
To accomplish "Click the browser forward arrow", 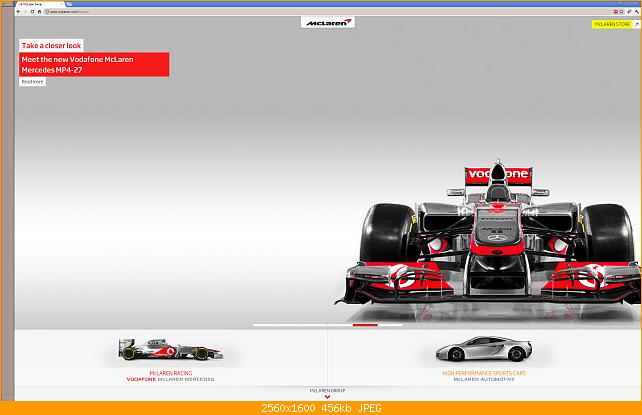I will [x=25, y=12].
